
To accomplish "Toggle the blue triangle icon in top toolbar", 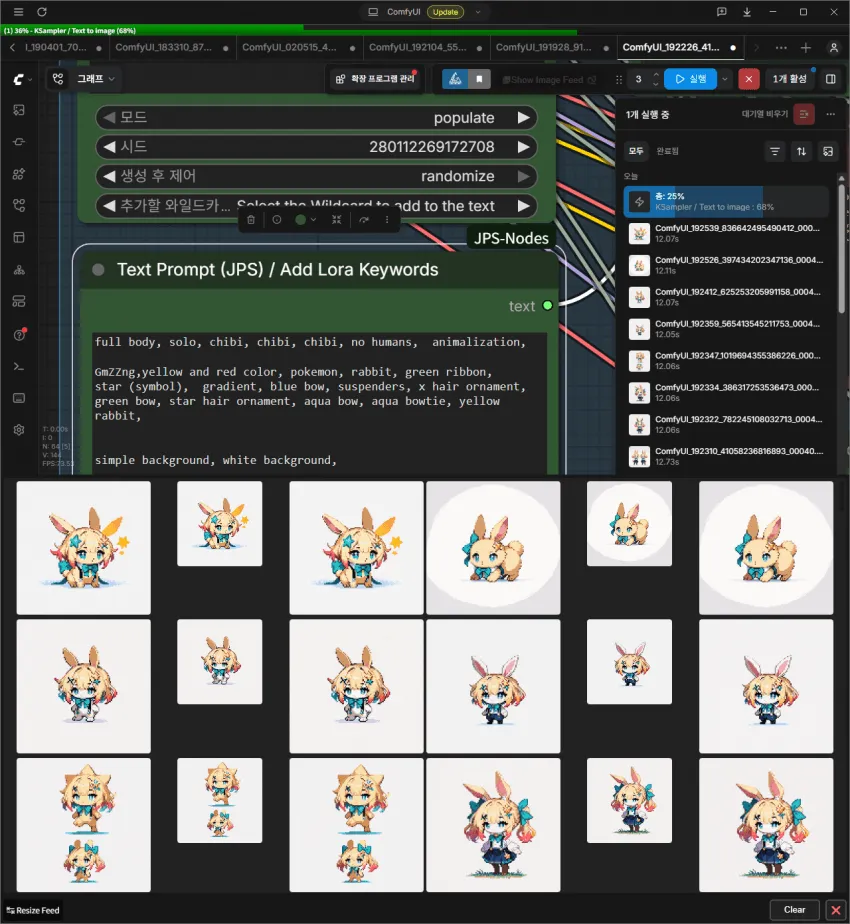I will [455, 79].
